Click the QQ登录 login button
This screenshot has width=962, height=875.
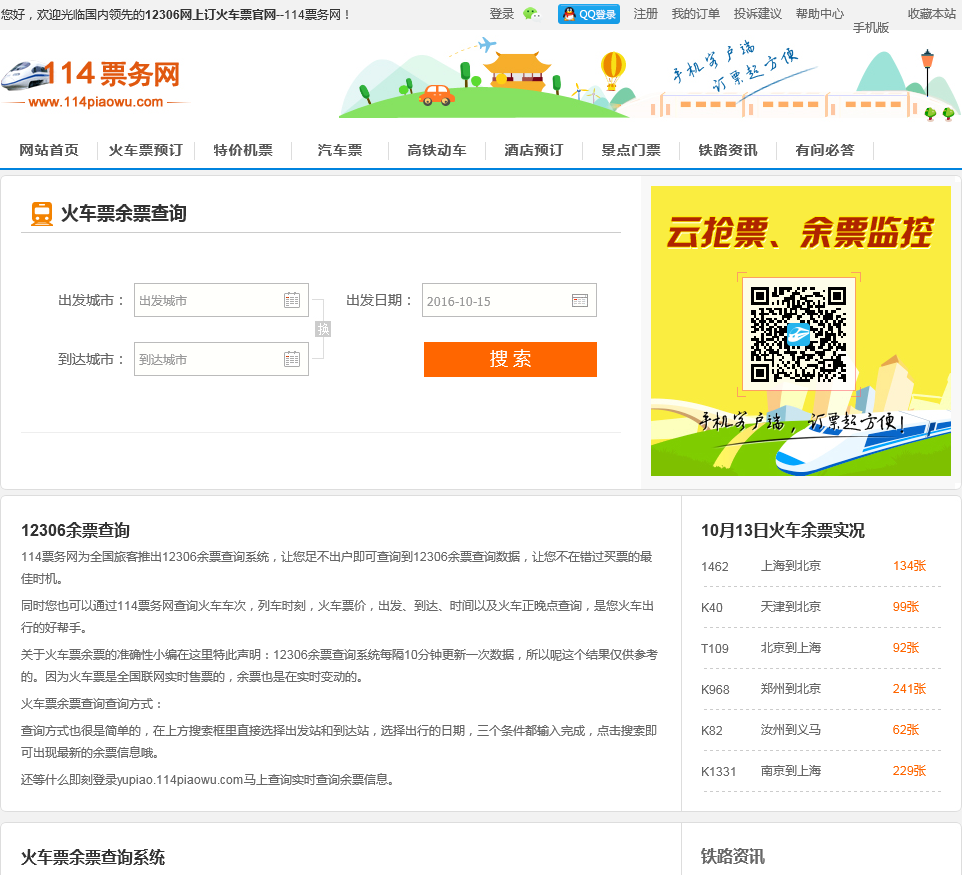[589, 14]
